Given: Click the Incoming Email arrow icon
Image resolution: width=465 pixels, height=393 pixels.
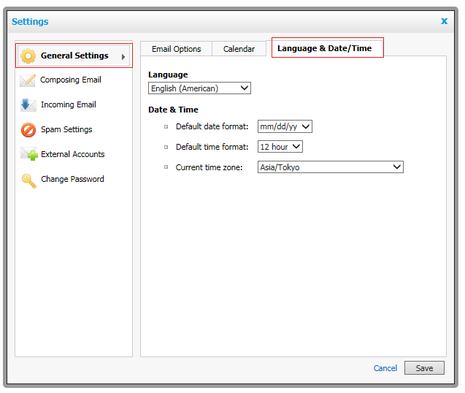Looking at the screenshot, I should point(28,105).
